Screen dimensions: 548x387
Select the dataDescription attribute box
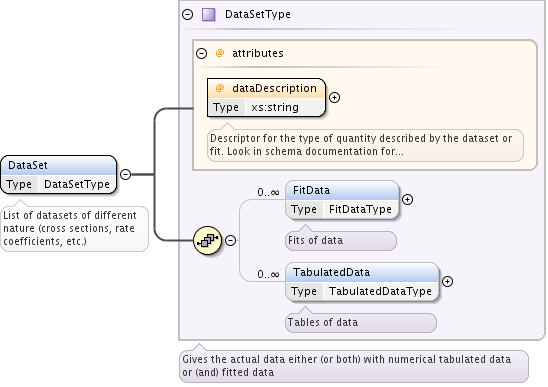[x=266, y=98]
